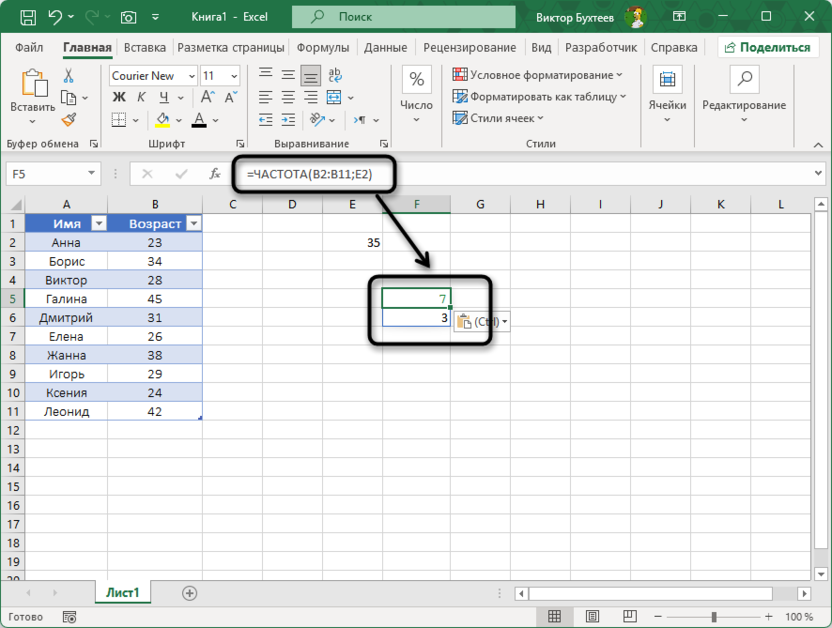Click the camera icon in title bar

[x=128, y=17]
